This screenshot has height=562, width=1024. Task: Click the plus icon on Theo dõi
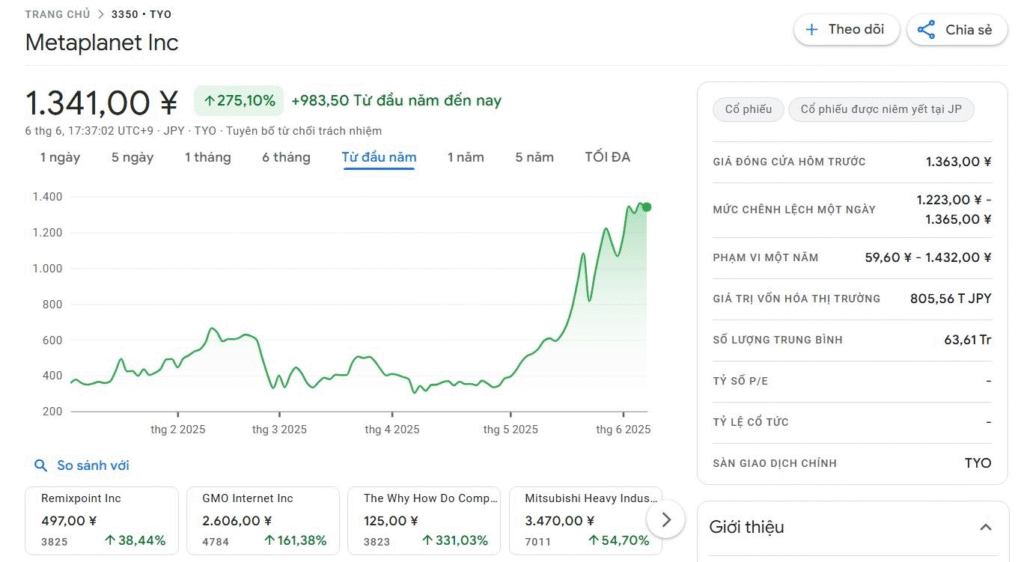812,30
